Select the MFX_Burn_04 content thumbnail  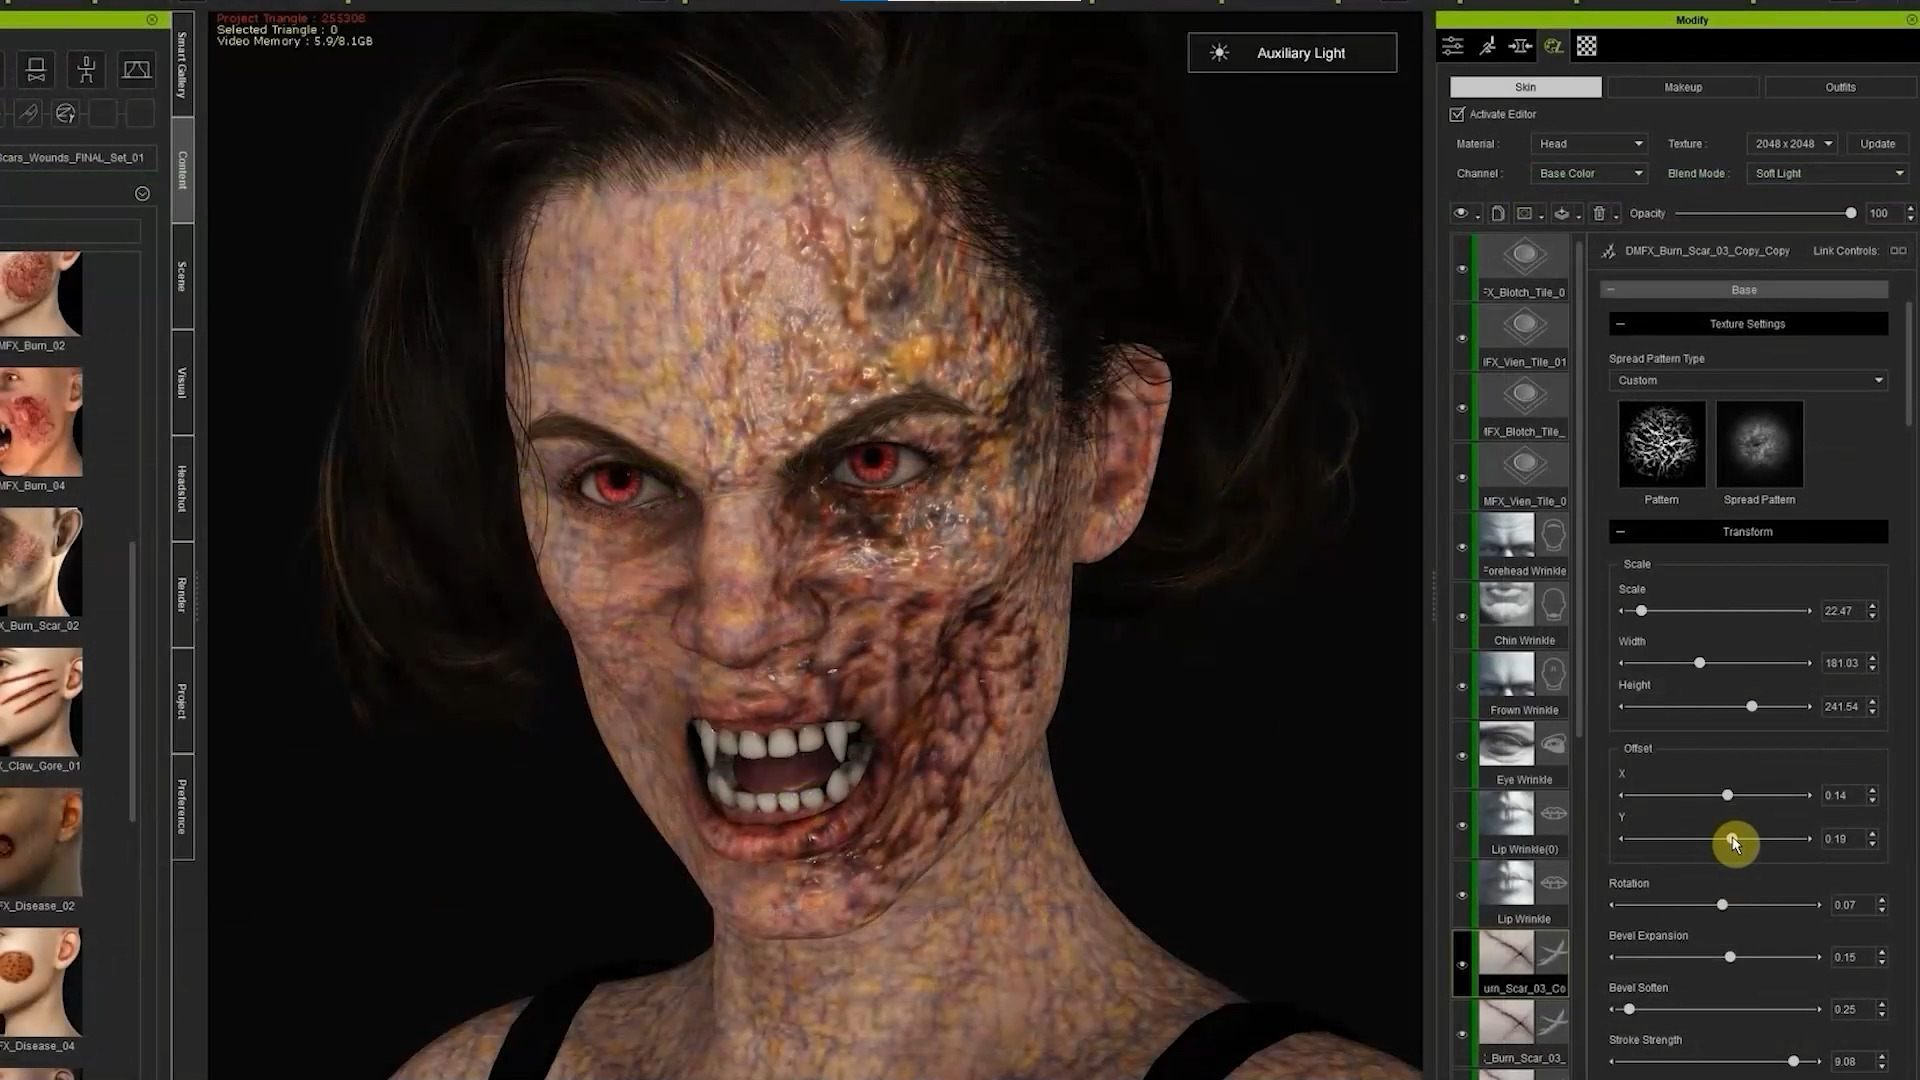pyautogui.click(x=40, y=422)
